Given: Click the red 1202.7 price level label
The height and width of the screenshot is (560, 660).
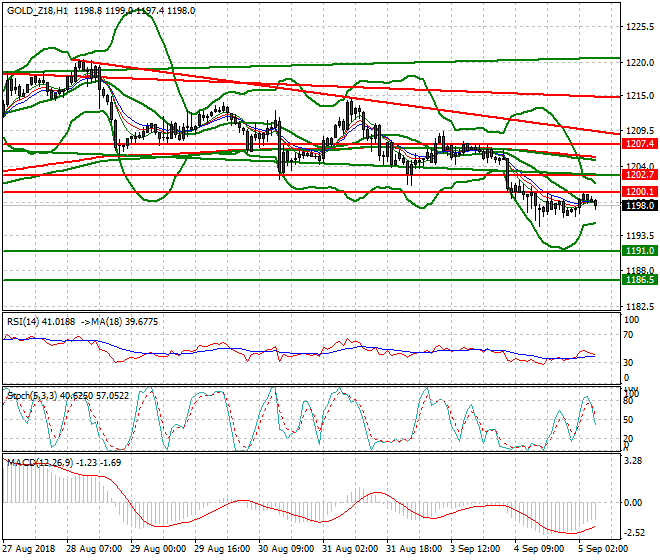Looking at the screenshot, I should click(x=639, y=175).
